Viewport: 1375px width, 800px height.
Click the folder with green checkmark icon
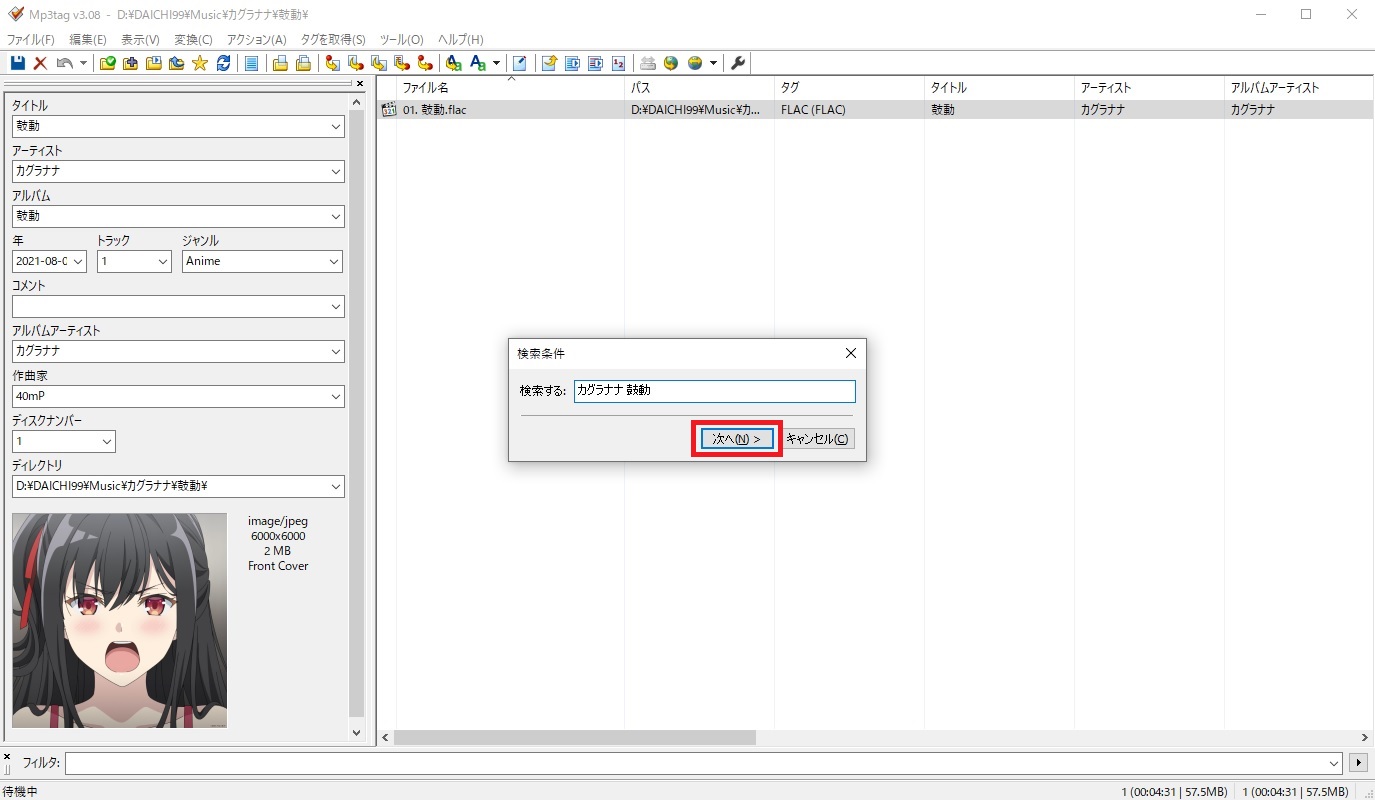coord(108,63)
